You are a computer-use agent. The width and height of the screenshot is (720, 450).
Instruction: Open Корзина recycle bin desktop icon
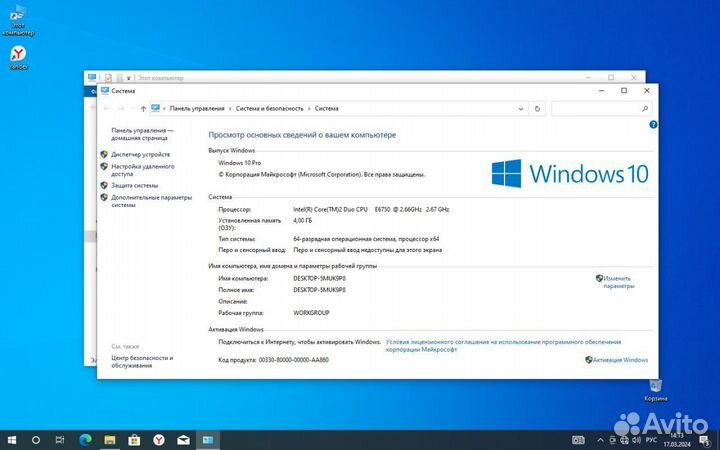click(x=655, y=390)
